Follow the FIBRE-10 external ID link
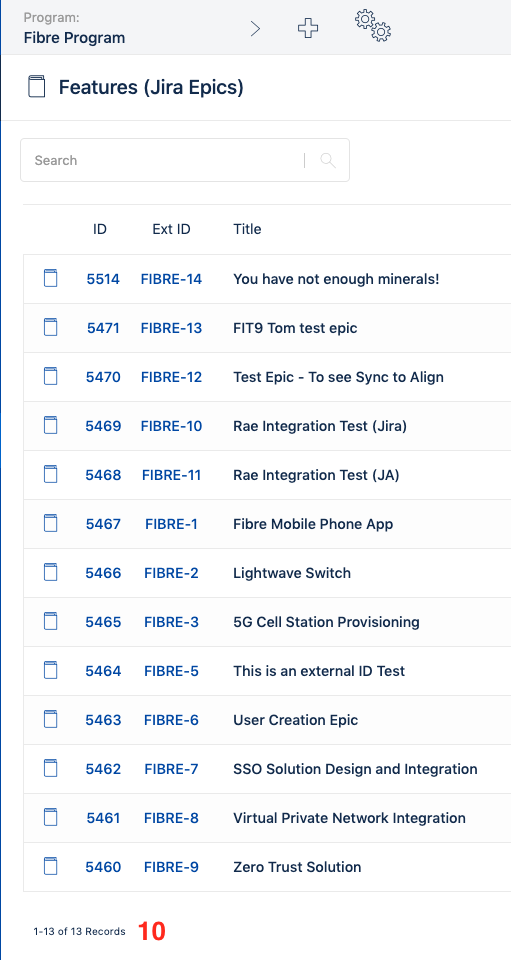Image resolution: width=511 pixels, height=960 pixels. pos(171,426)
